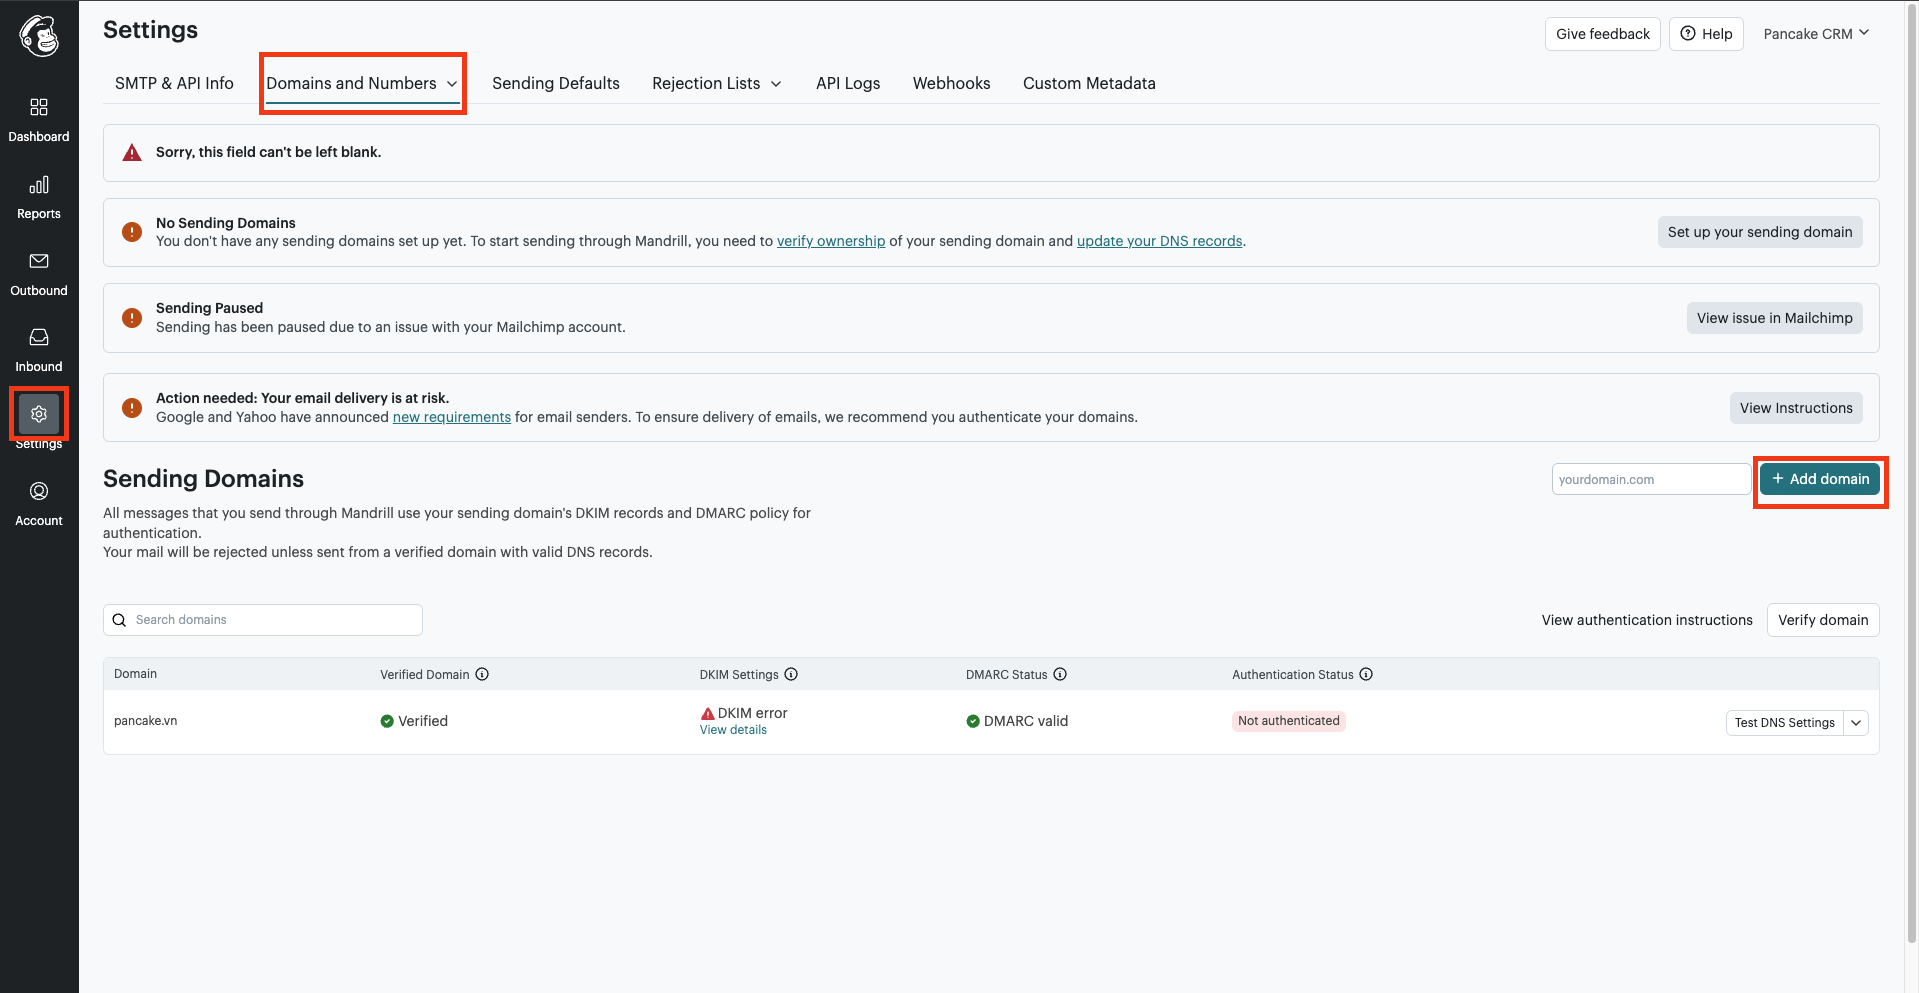The width and height of the screenshot is (1919, 993).
Task: Click the Settings gear icon
Action: 39,414
